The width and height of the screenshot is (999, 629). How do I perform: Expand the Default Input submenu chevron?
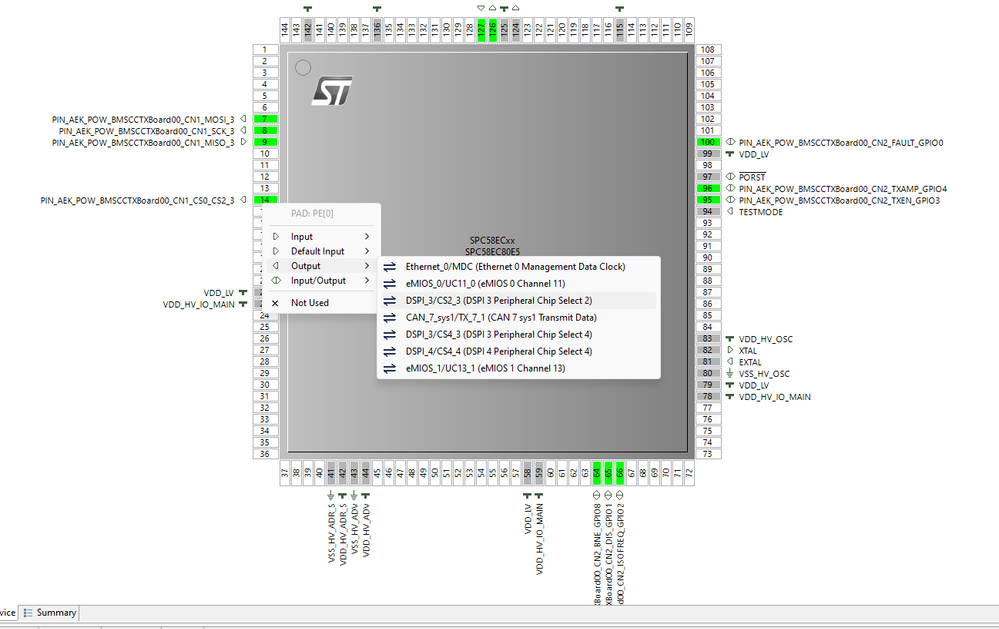click(367, 251)
